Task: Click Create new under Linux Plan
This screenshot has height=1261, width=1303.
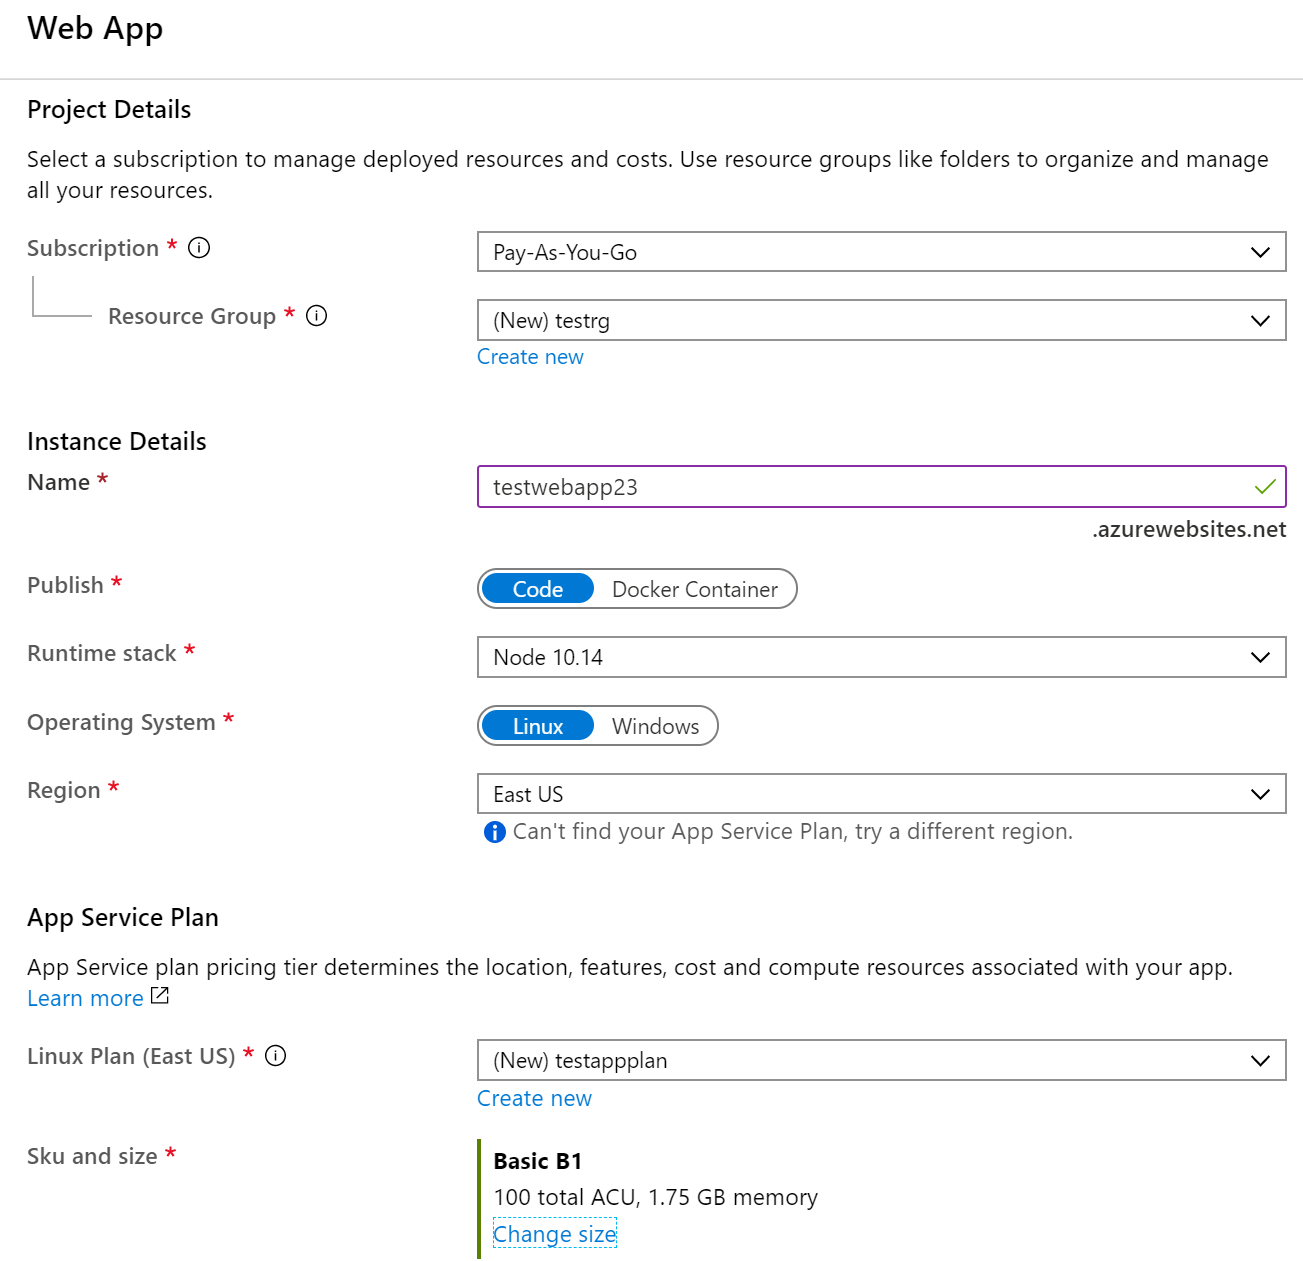Action: point(534,1098)
